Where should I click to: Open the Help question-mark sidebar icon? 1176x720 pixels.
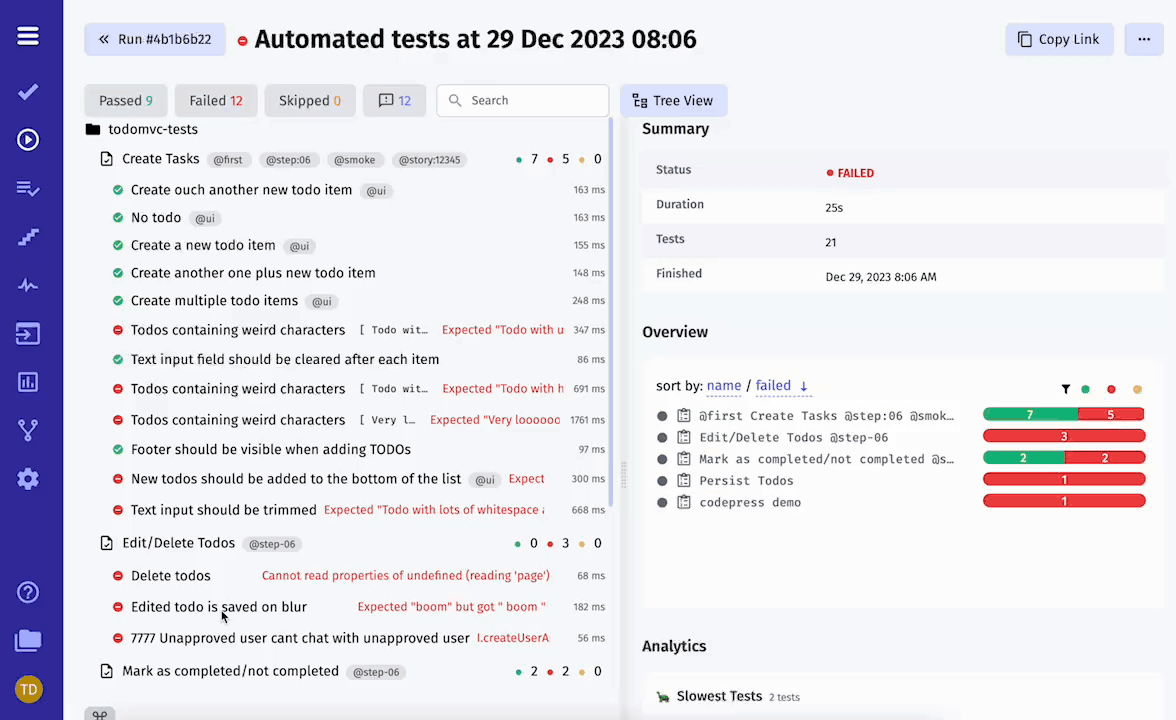point(28,592)
